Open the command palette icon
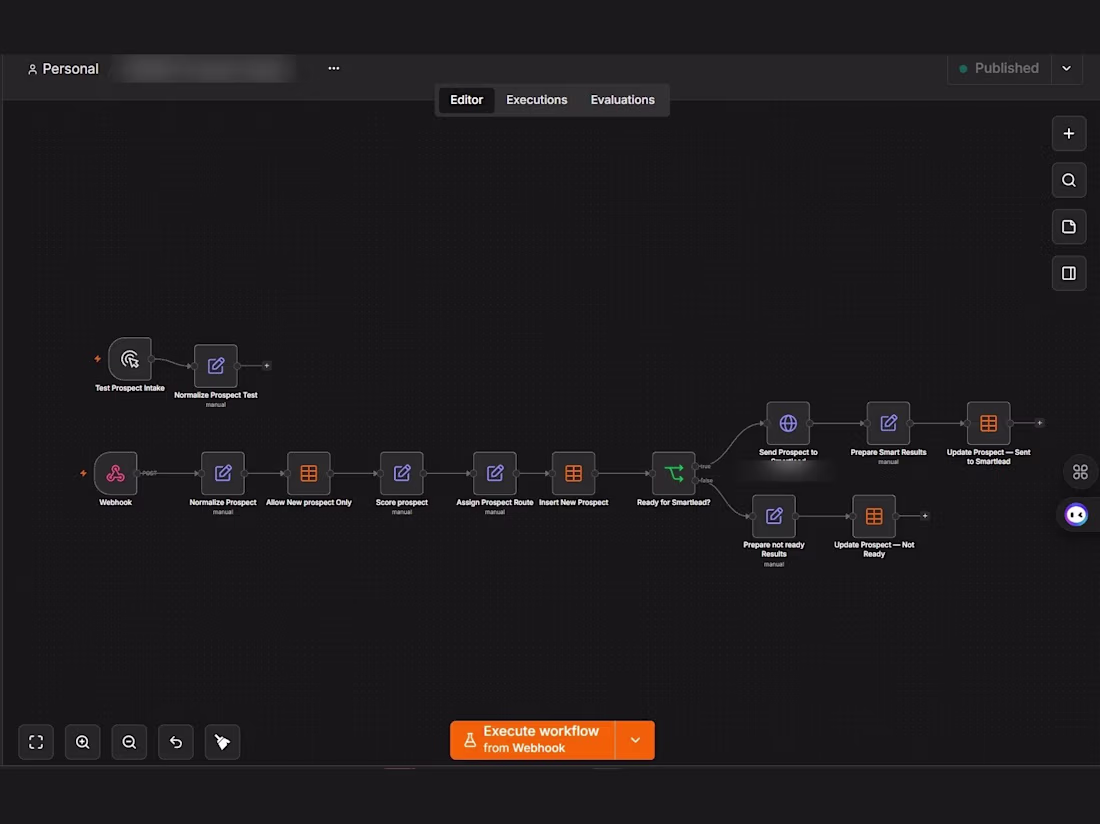Image resolution: width=1100 pixels, height=824 pixels. click(x=1080, y=472)
